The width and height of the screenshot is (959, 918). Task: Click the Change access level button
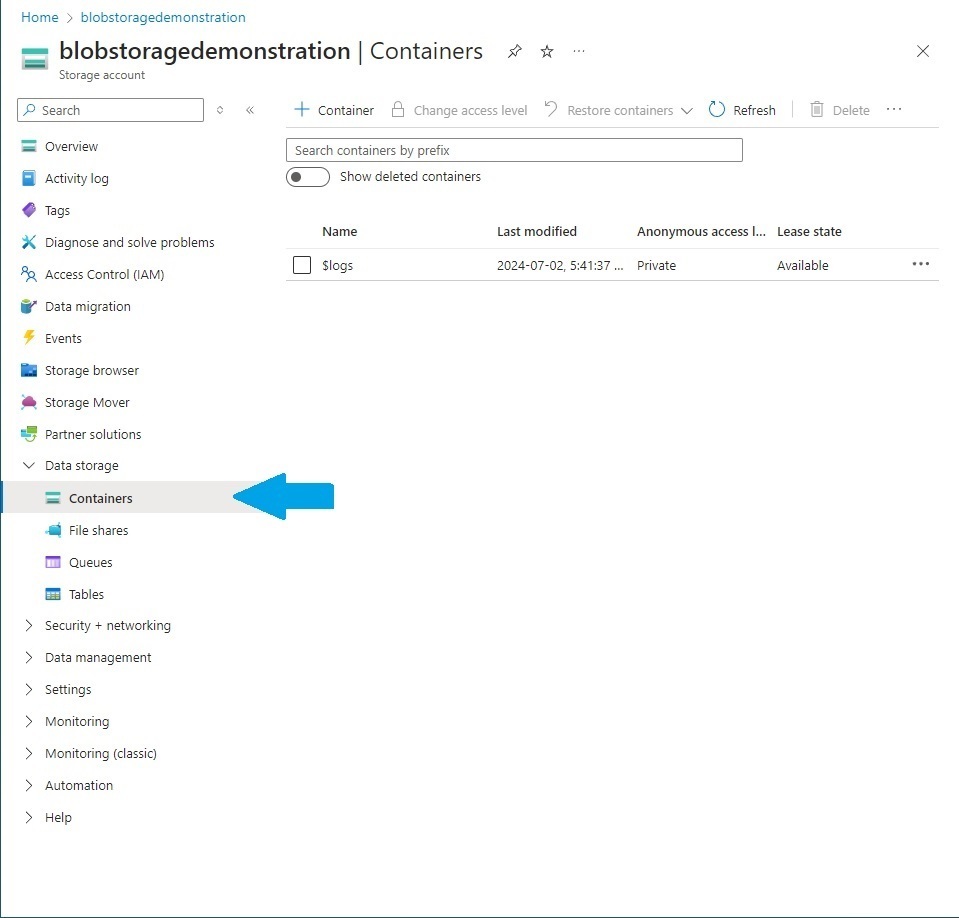[x=459, y=110]
